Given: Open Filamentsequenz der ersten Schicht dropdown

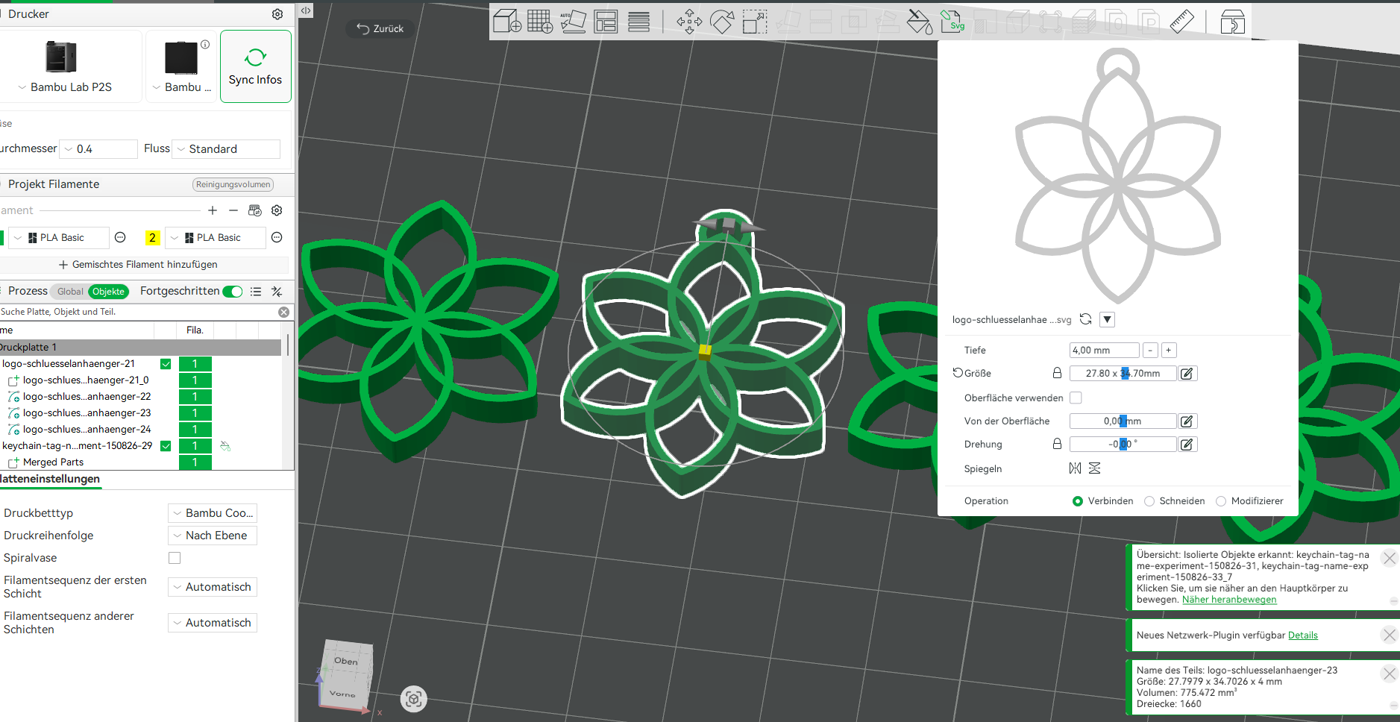Looking at the screenshot, I should (212, 587).
